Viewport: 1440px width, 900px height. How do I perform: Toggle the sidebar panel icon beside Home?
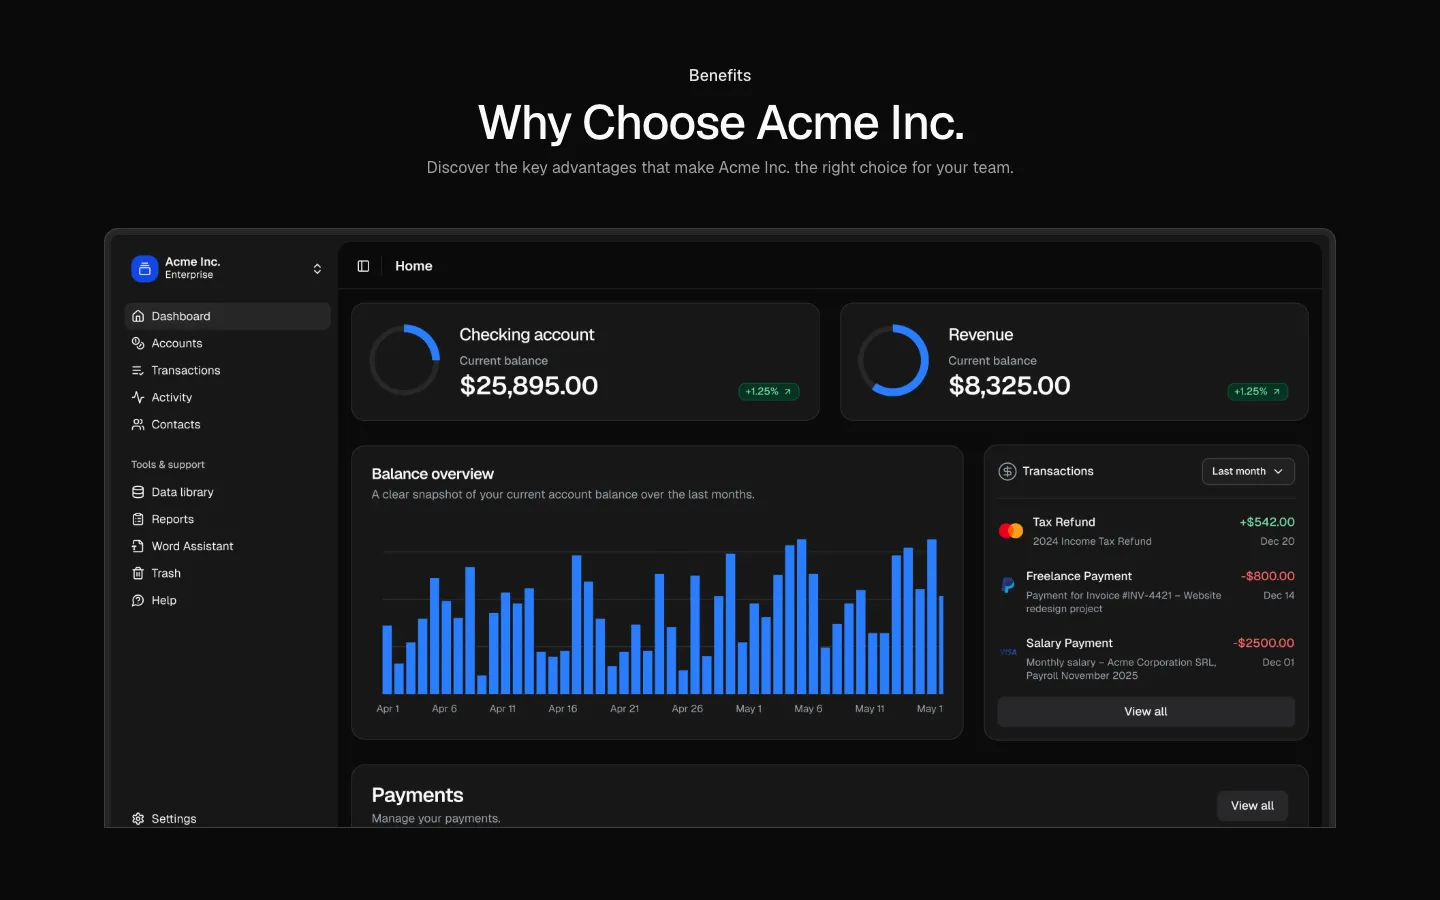[x=363, y=266]
